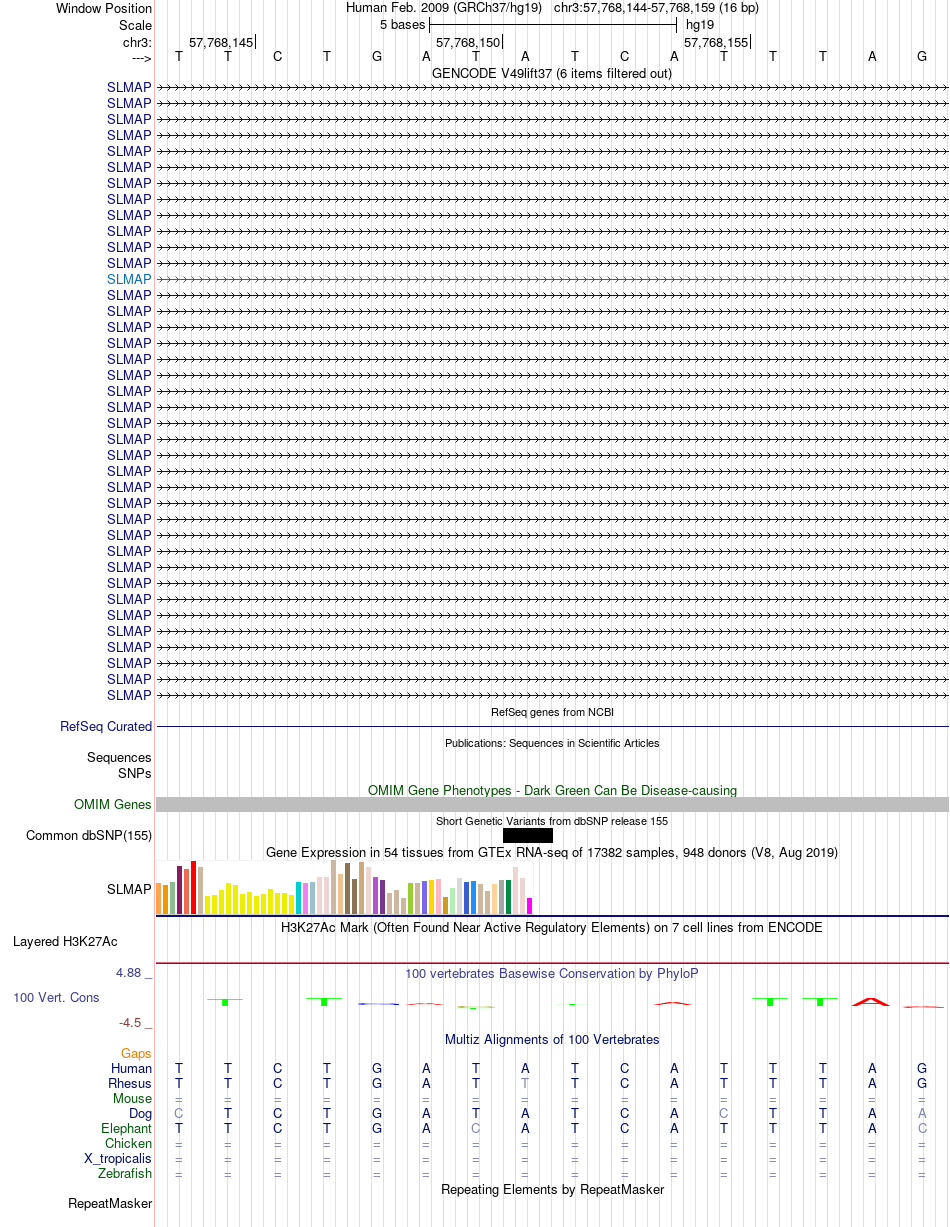Image resolution: width=950 pixels, height=1227 pixels.
Task: Select the Dog species row label
Action: point(140,1114)
